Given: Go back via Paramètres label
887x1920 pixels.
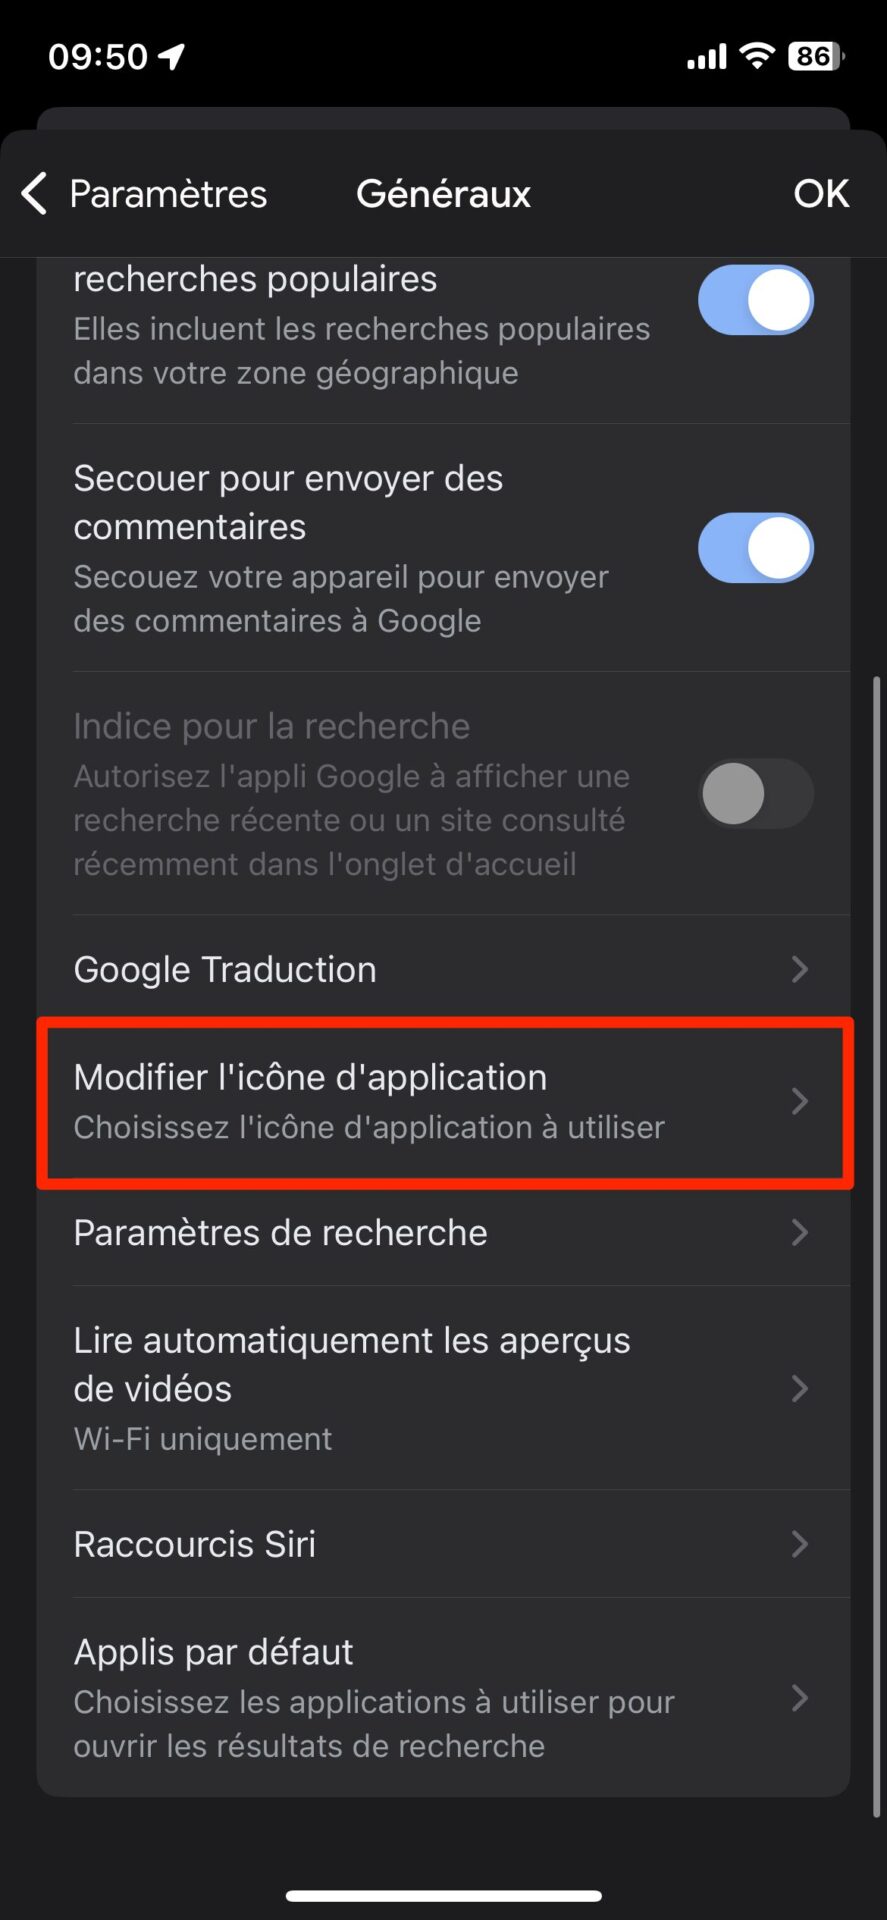Looking at the screenshot, I should pyautogui.click(x=168, y=194).
